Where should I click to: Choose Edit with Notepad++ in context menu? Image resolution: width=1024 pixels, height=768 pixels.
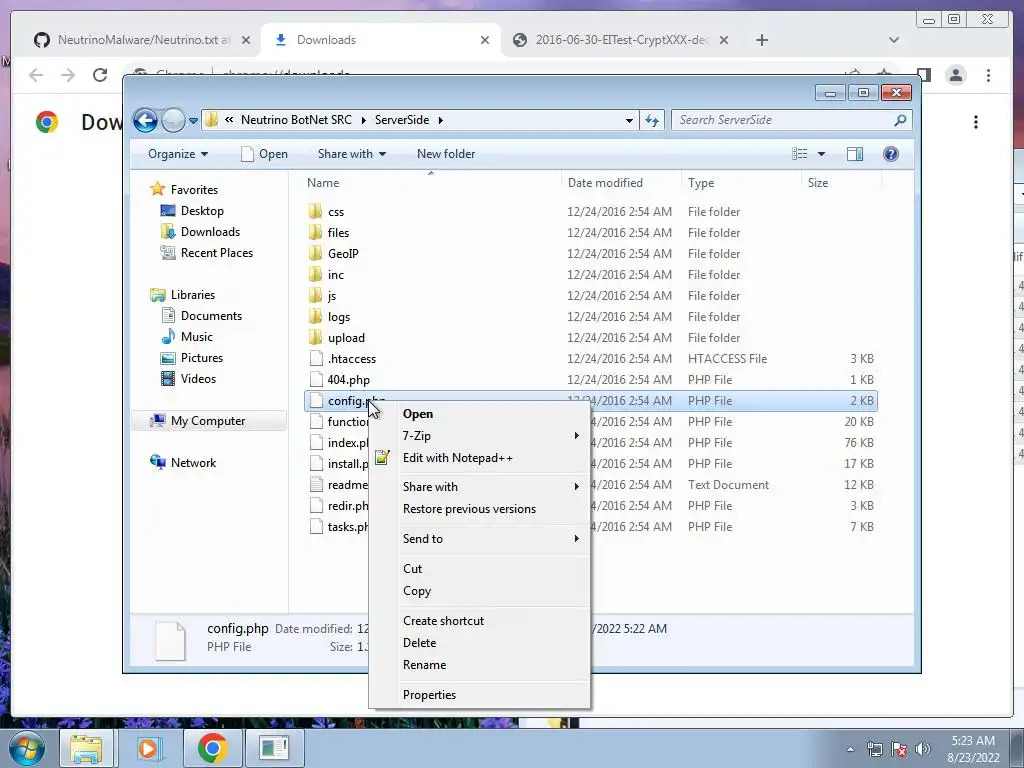[479, 458]
